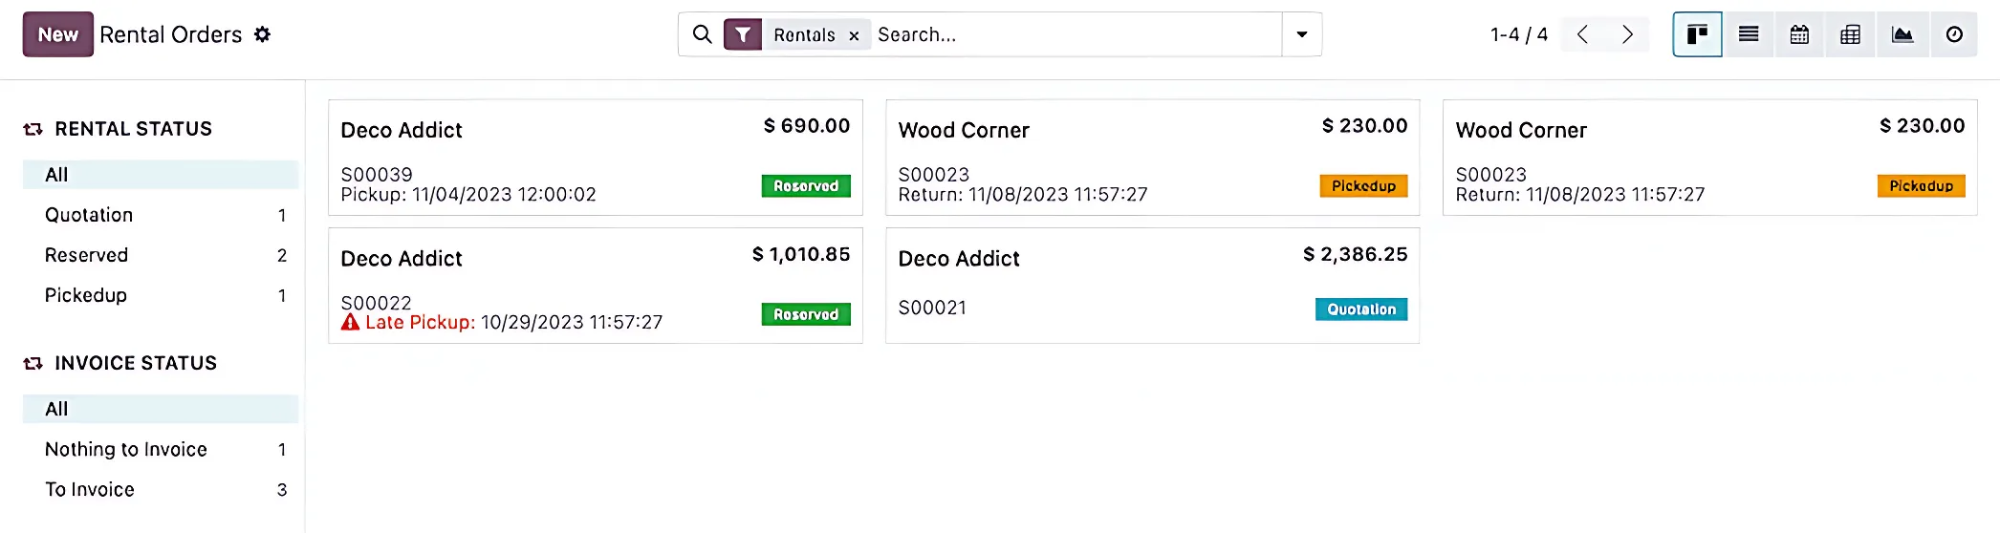Create a New rental order

(58, 35)
